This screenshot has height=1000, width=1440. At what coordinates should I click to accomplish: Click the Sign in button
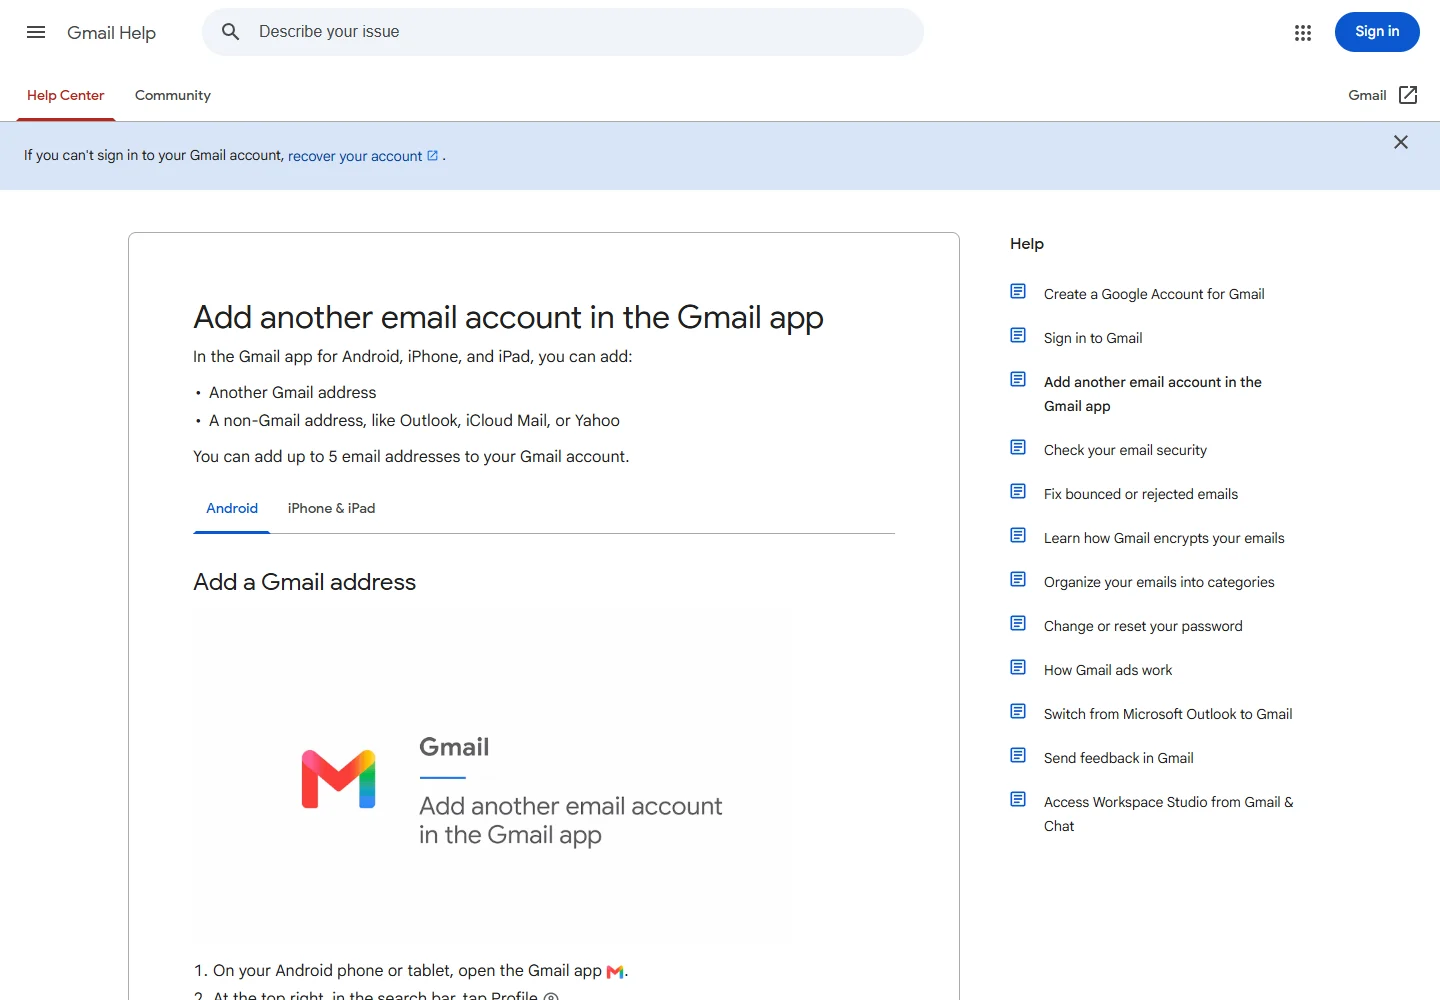pyautogui.click(x=1377, y=32)
